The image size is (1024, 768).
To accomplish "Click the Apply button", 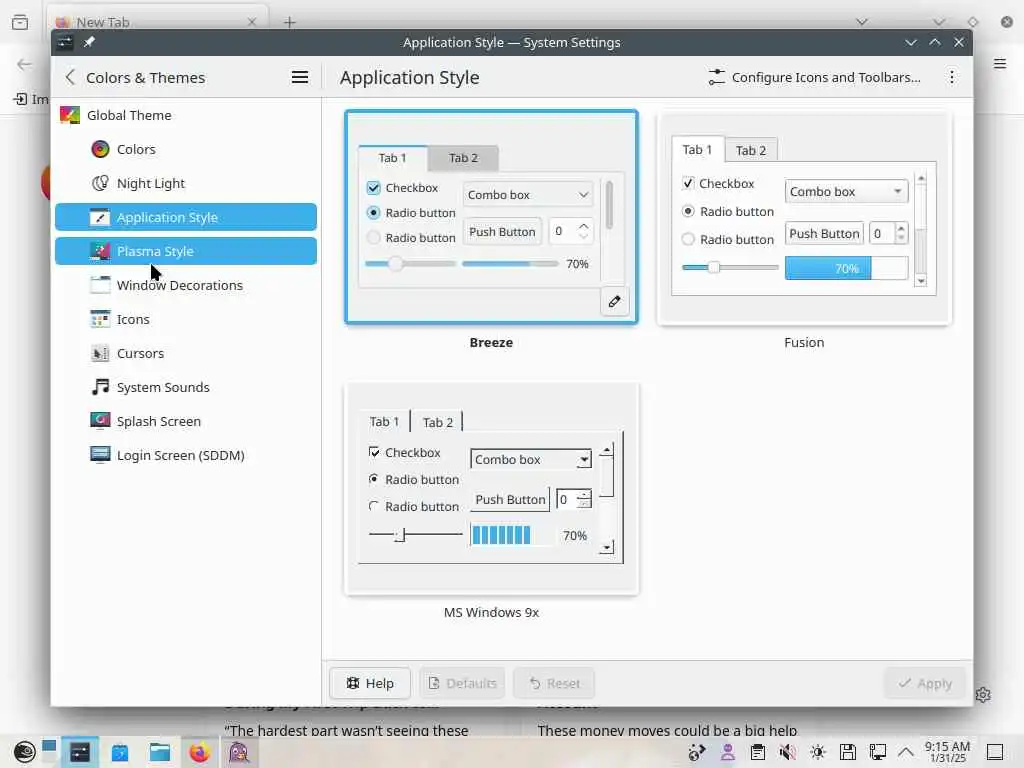I will coord(925,683).
